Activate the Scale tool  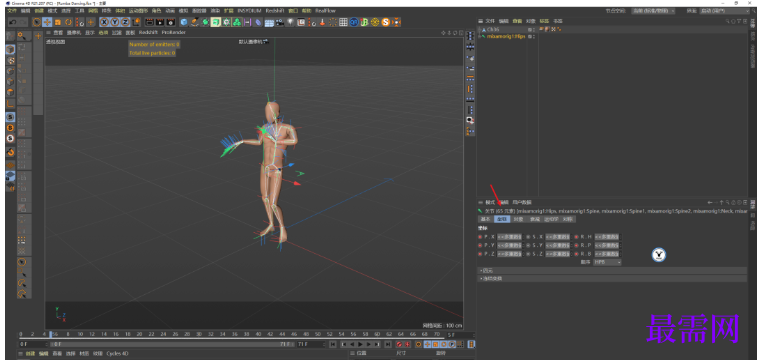58,22
